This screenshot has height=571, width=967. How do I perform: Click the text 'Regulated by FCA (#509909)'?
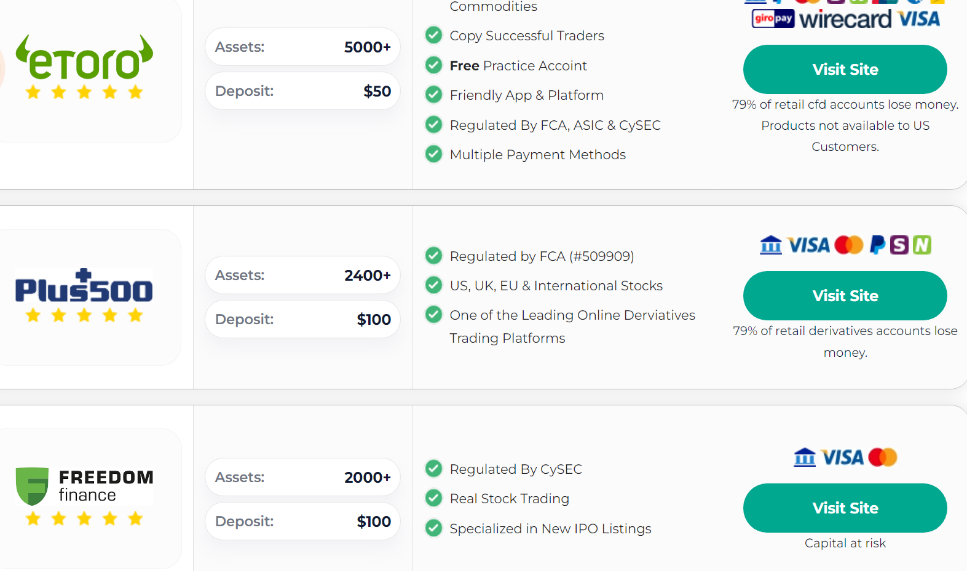coord(541,256)
